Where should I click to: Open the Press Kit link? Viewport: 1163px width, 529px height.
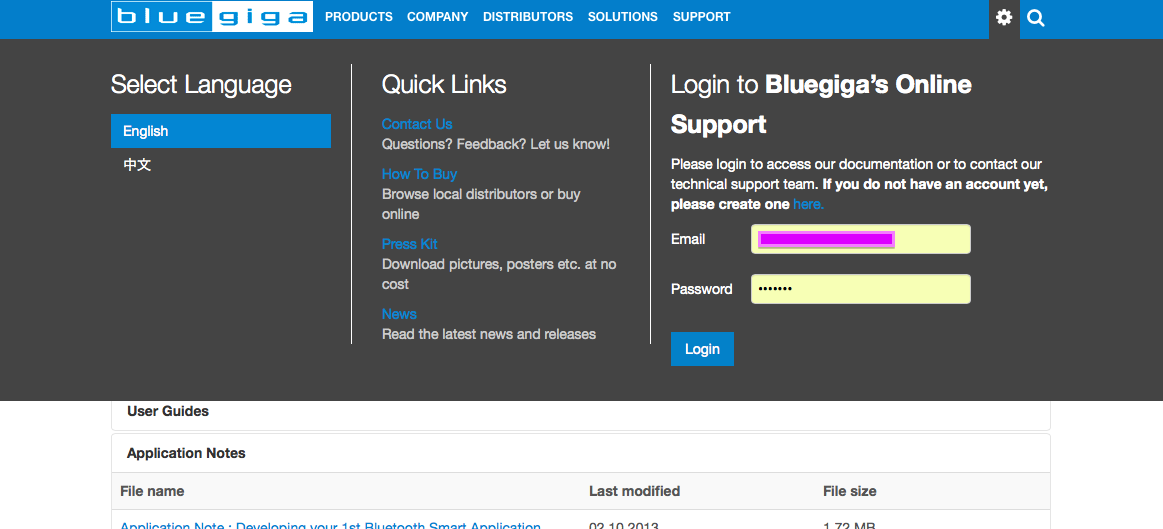pyautogui.click(x=410, y=244)
